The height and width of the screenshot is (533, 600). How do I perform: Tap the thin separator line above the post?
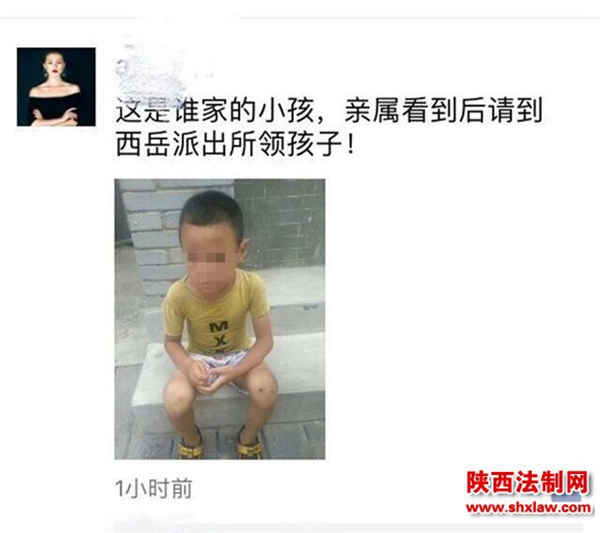pos(300,18)
